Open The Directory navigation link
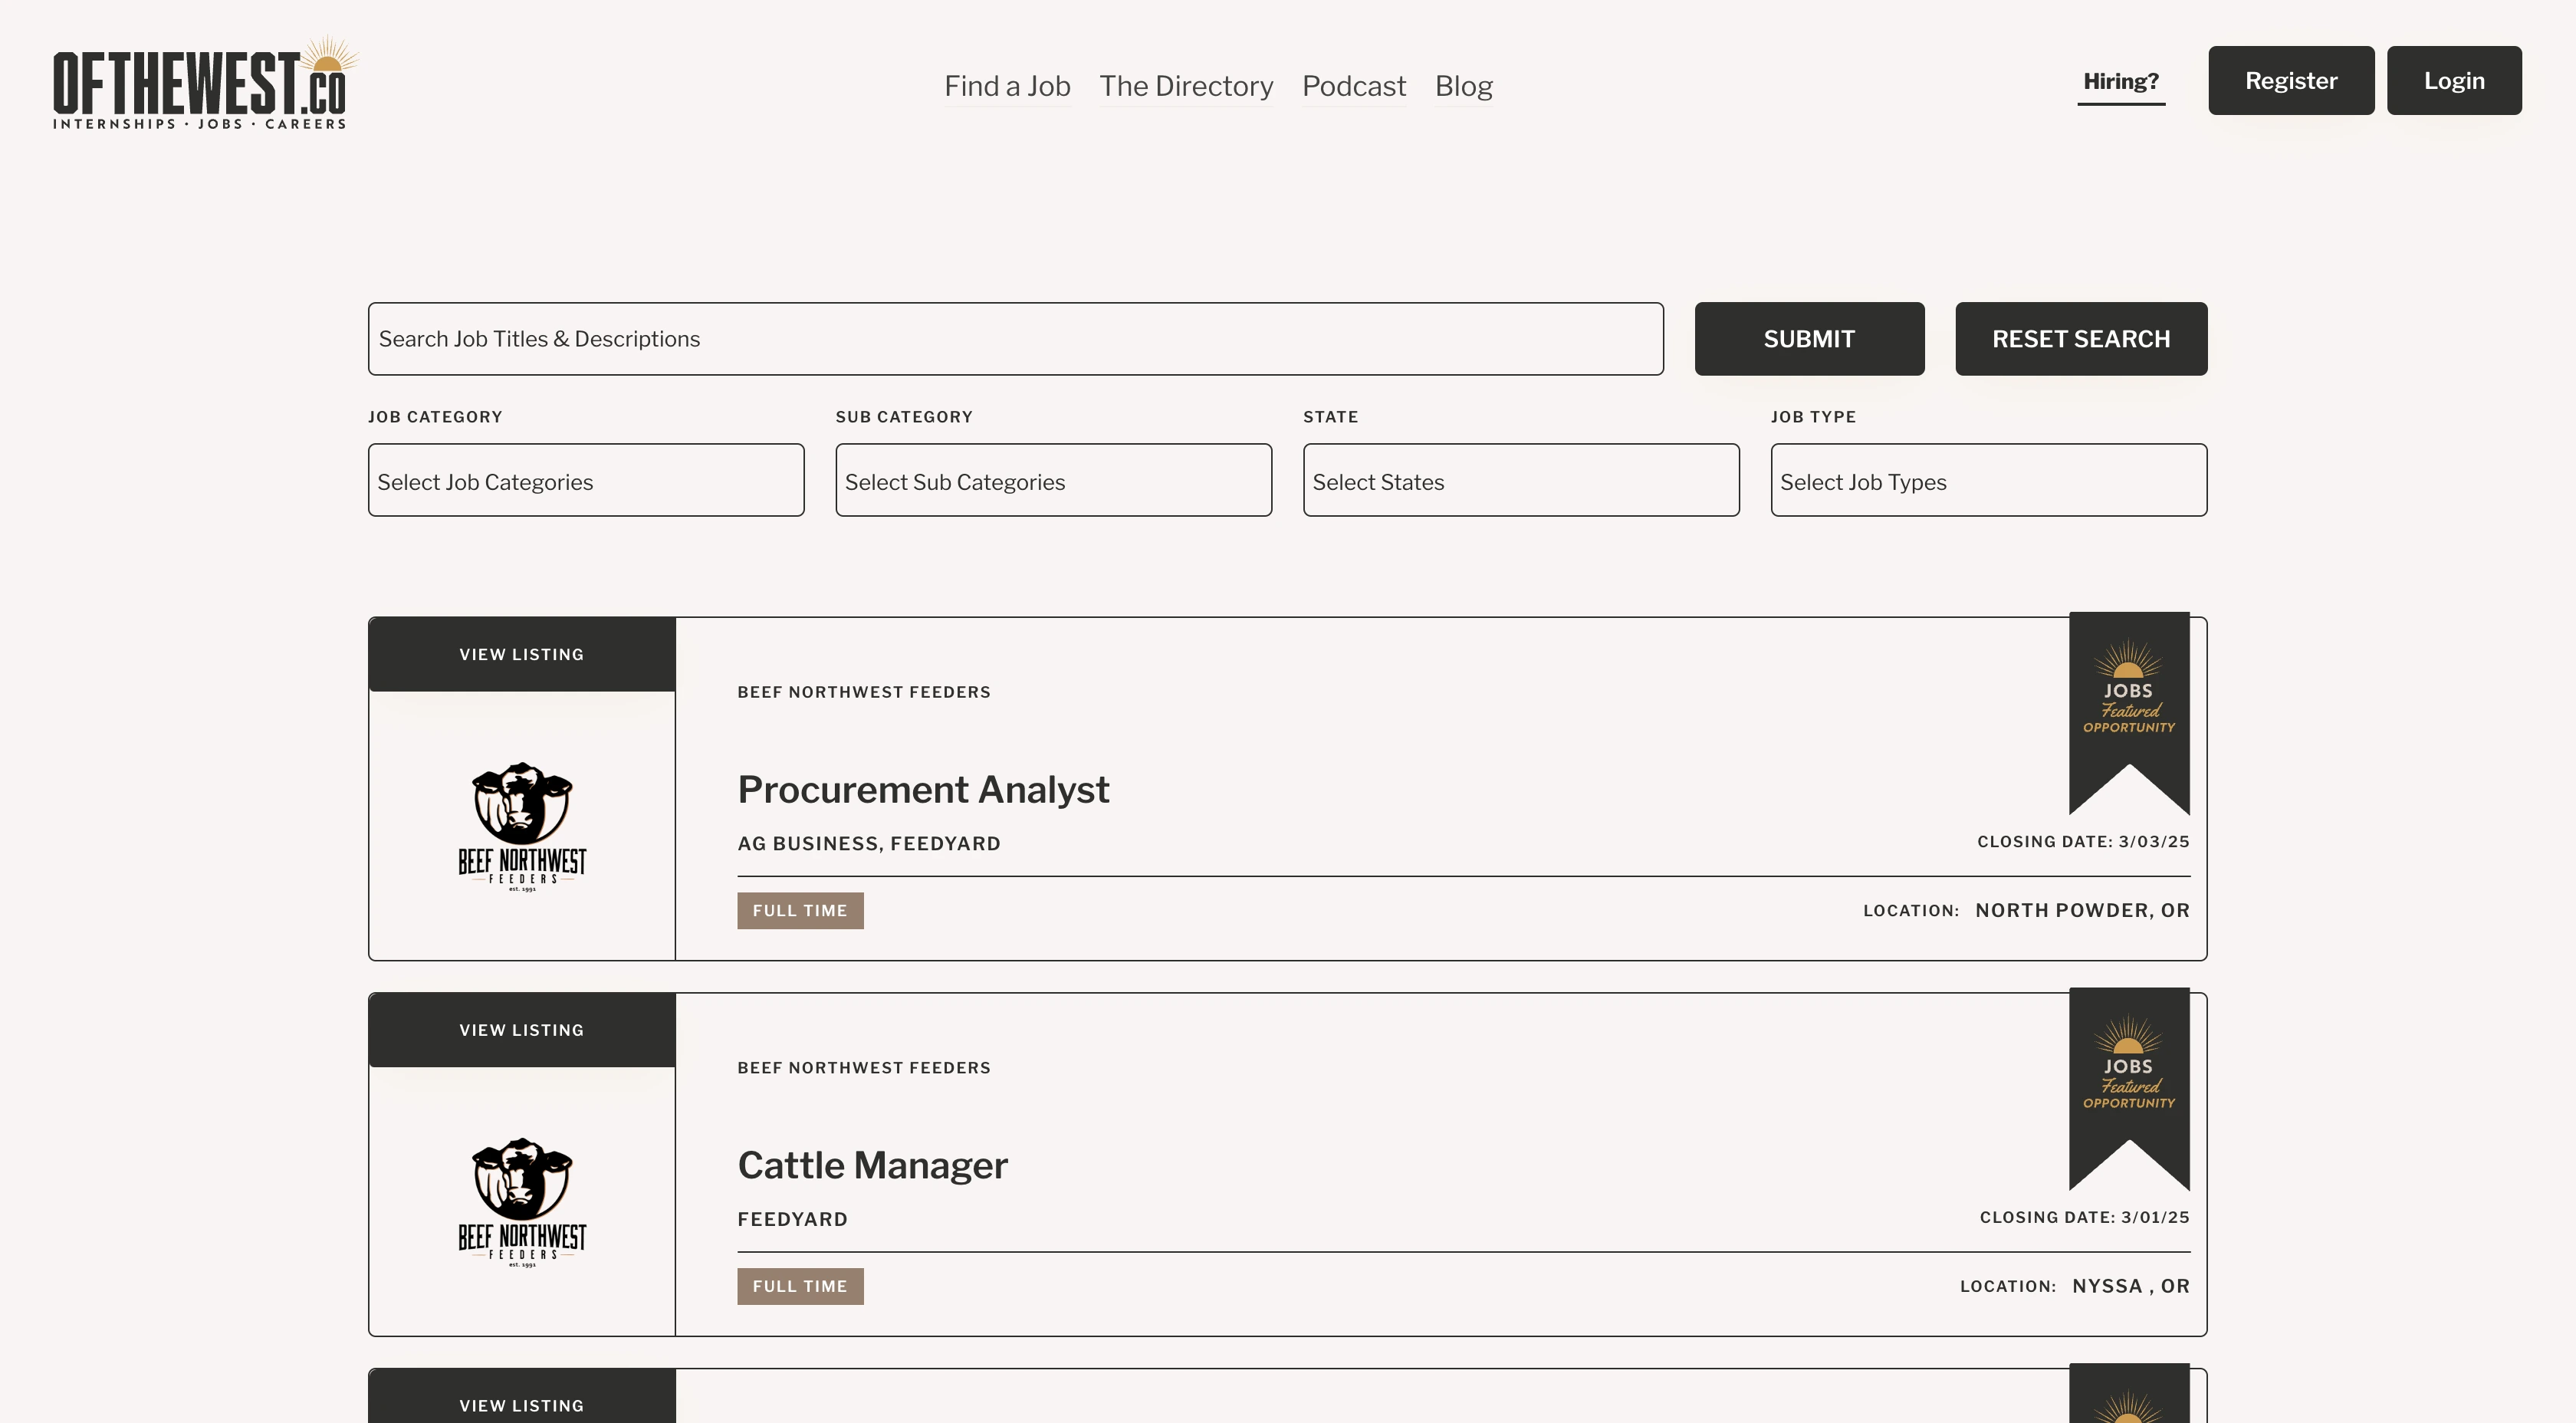The height and width of the screenshot is (1423, 2576). (1186, 86)
